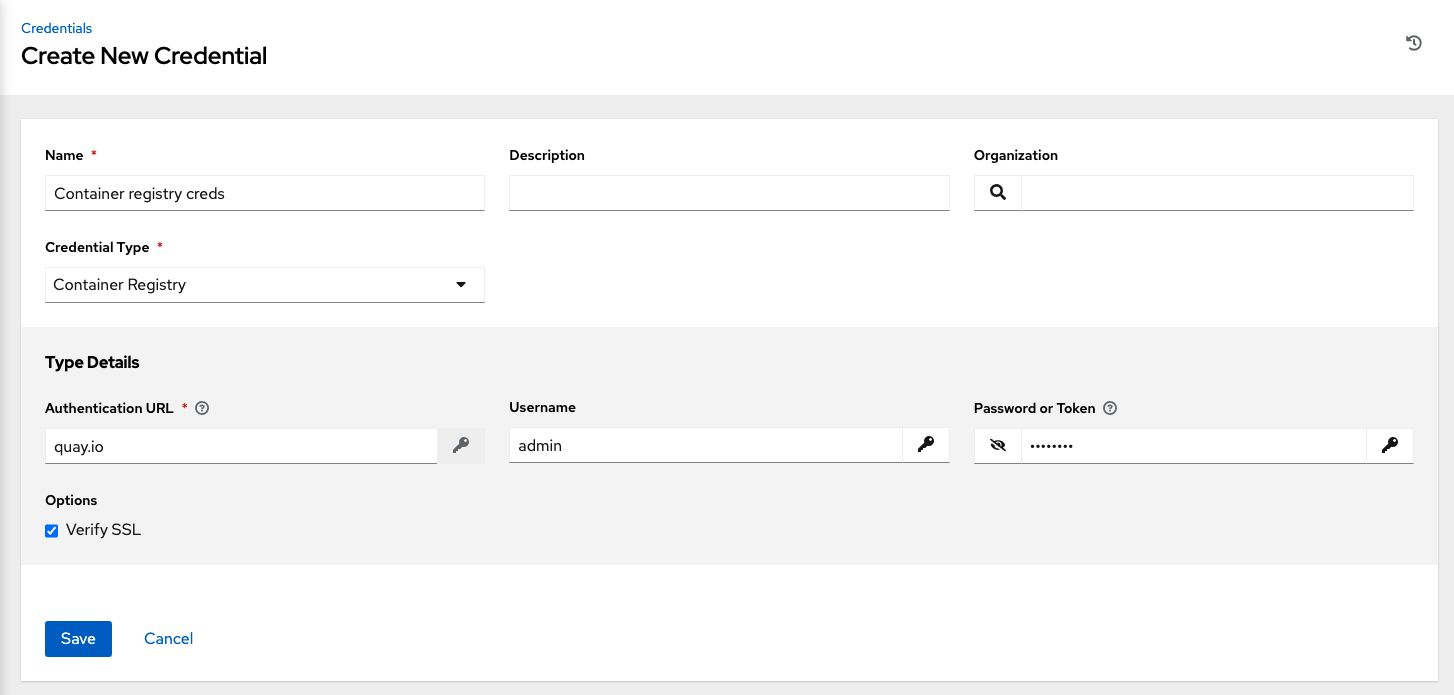
Task: Navigate back via the Credentials breadcrumb
Action: (56, 28)
